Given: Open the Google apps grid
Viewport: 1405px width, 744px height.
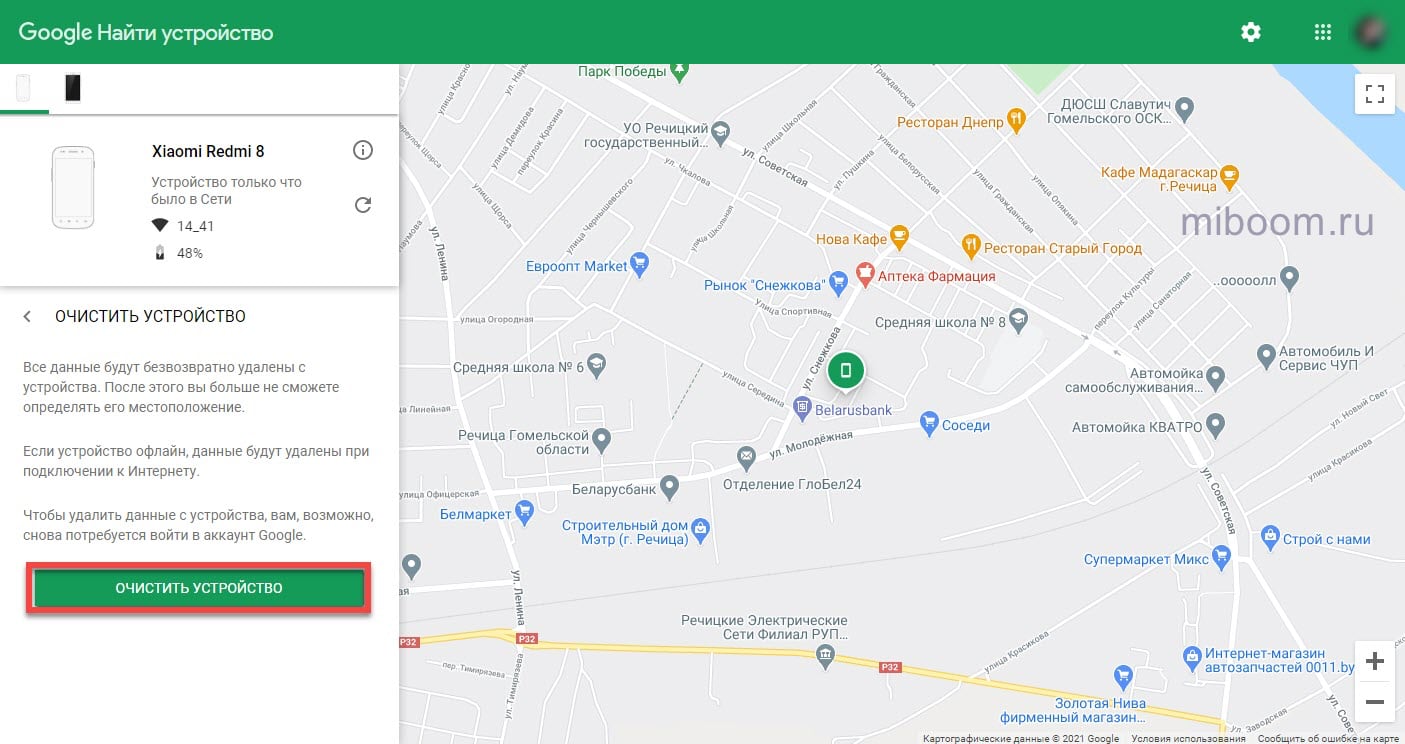Looking at the screenshot, I should pyautogui.click(x=1322, y=32).
